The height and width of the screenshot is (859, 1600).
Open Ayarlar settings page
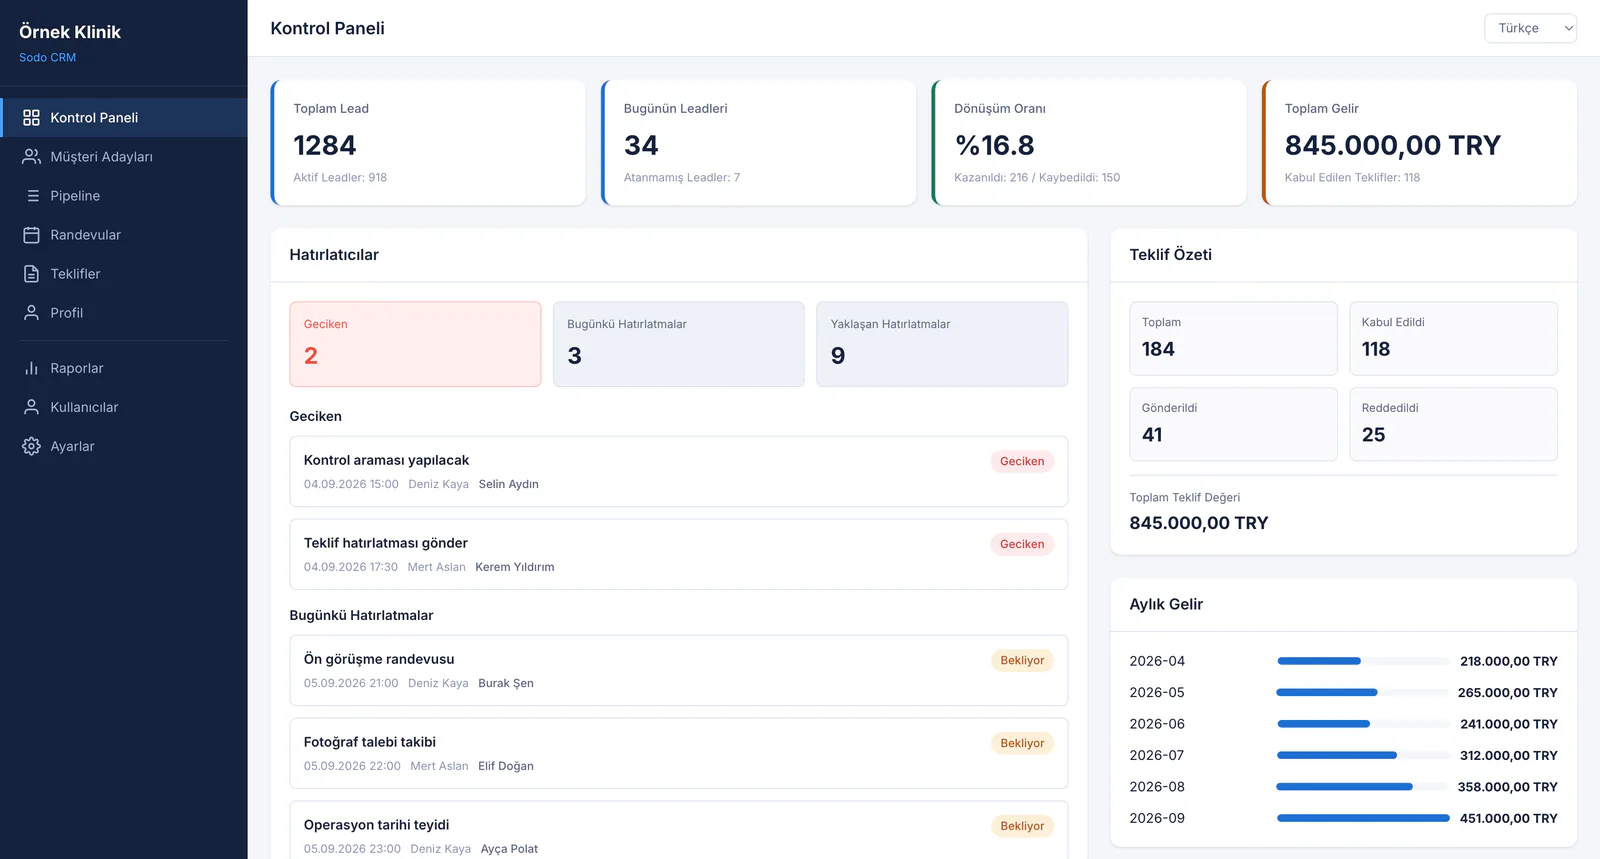(124, 446)
